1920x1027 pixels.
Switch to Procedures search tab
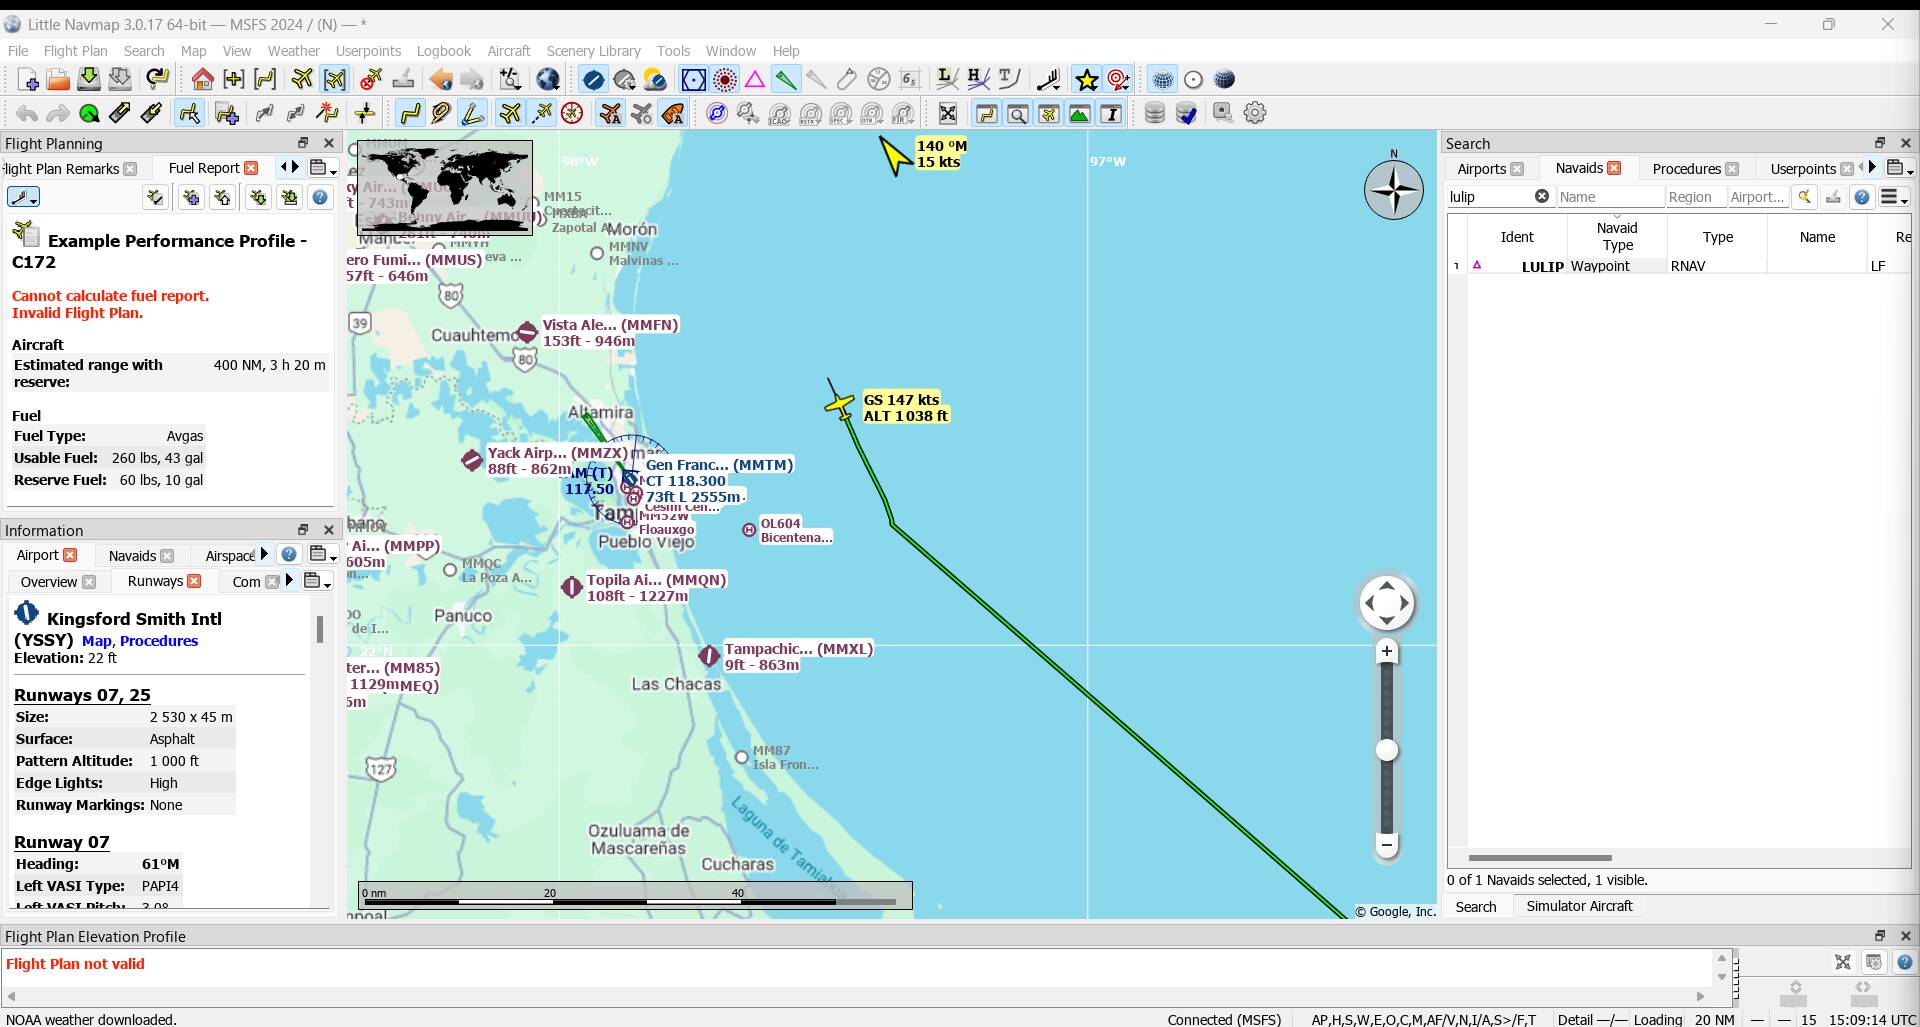click(1686, 169)
